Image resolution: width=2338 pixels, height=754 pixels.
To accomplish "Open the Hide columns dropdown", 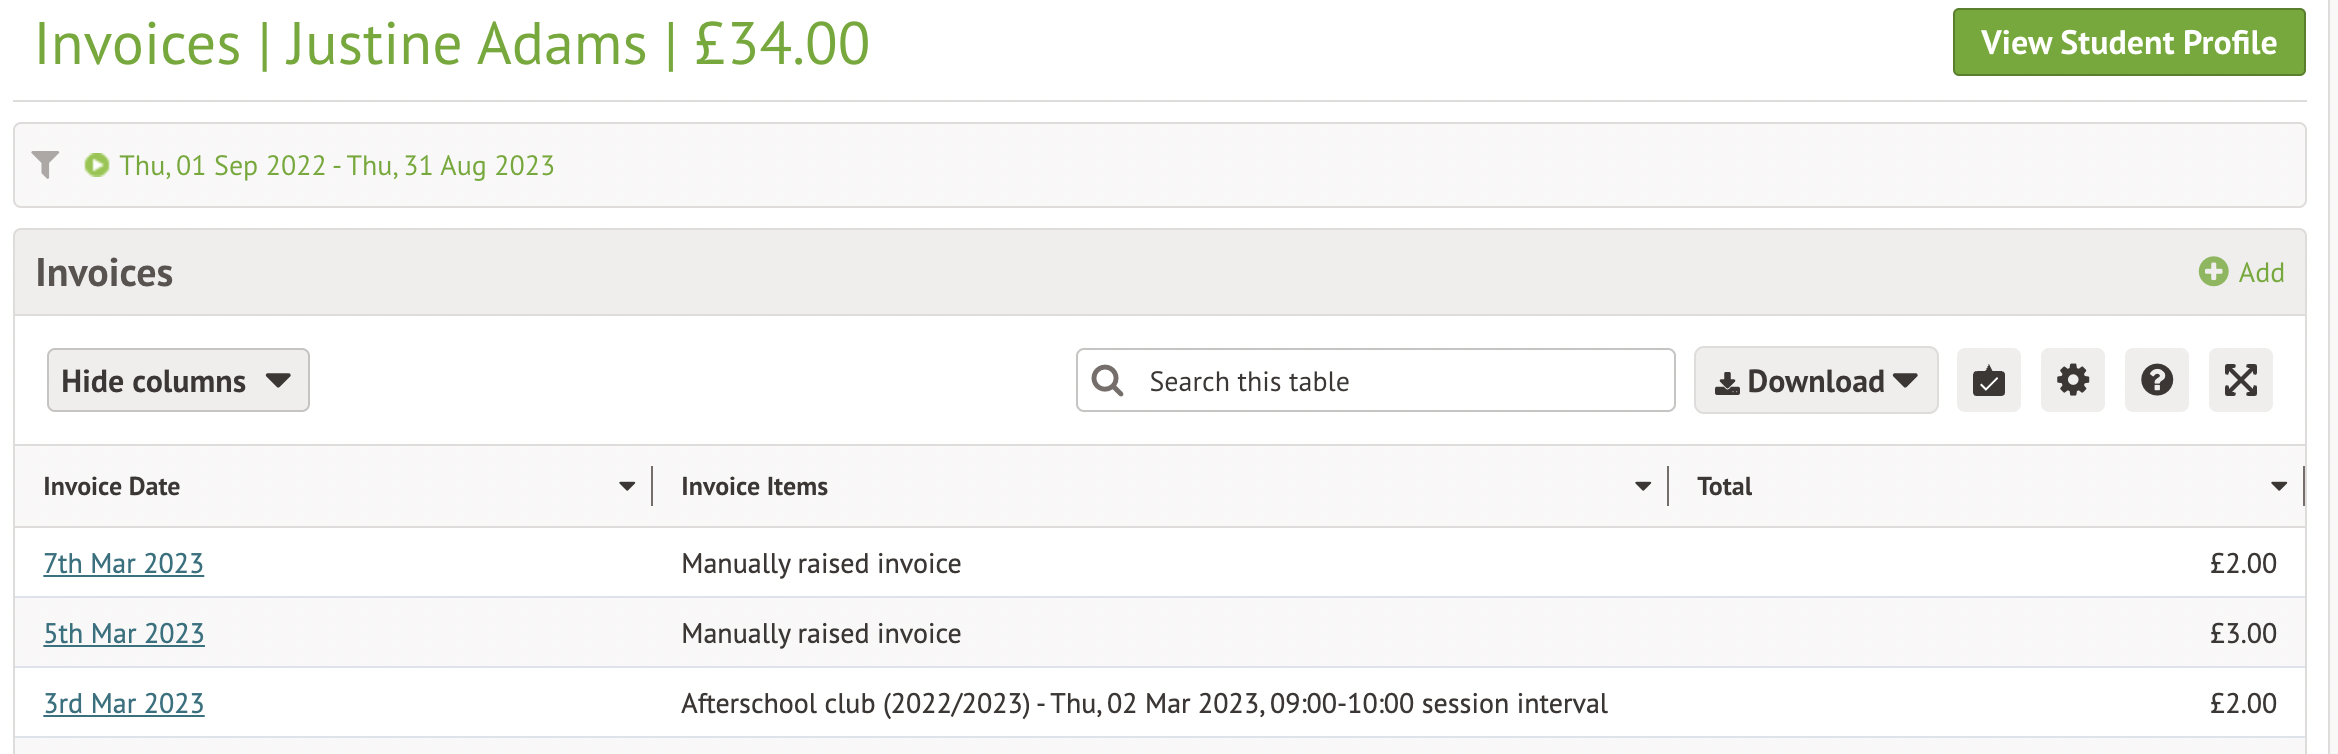I will coord(178,381).
